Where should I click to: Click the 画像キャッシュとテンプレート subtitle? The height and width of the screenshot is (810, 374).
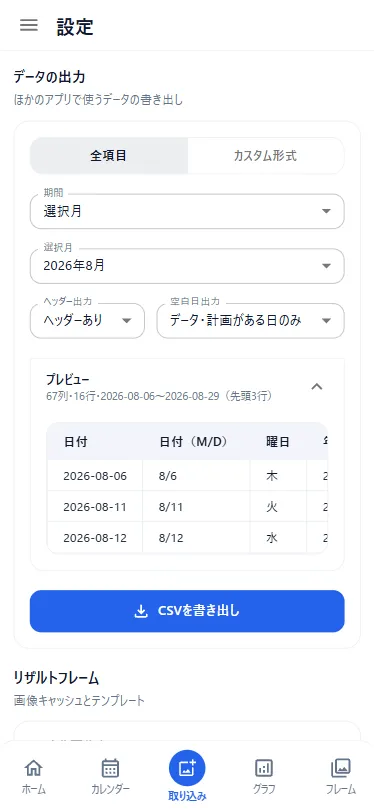pos(79,700)
